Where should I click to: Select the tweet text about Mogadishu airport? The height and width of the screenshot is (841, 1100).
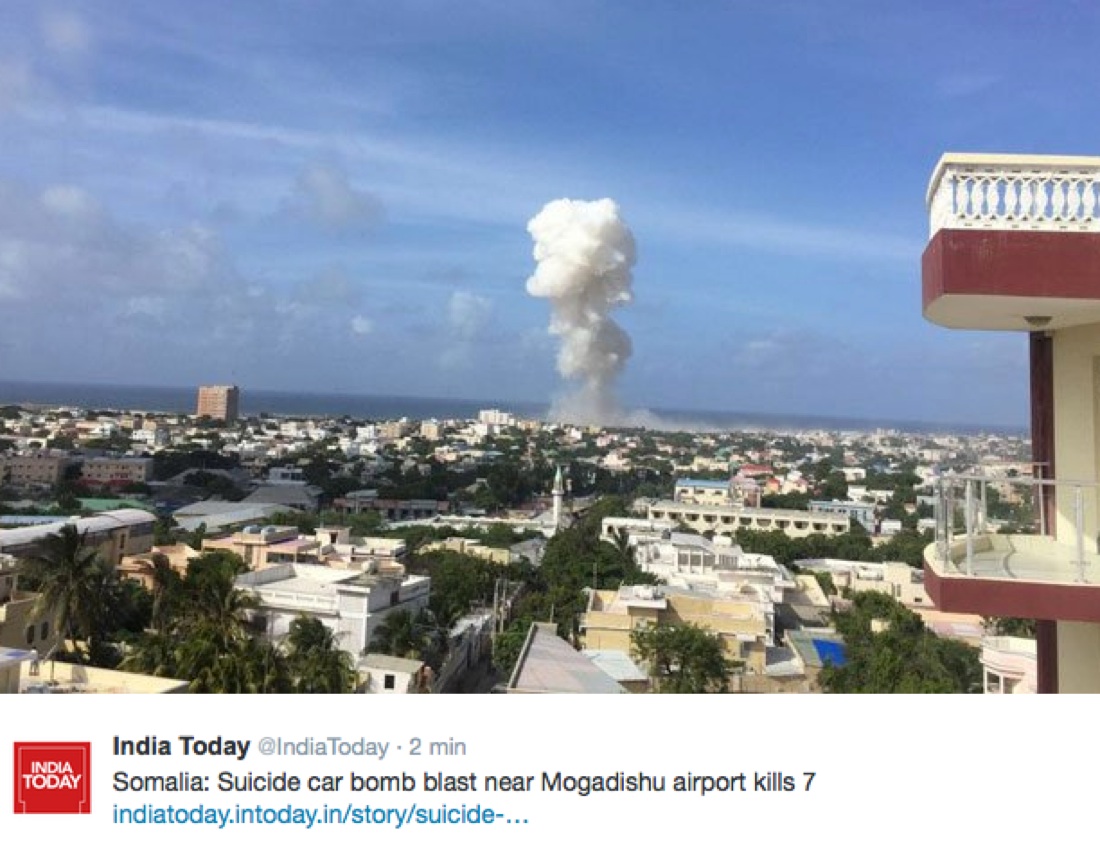click(x=464, y=781)
